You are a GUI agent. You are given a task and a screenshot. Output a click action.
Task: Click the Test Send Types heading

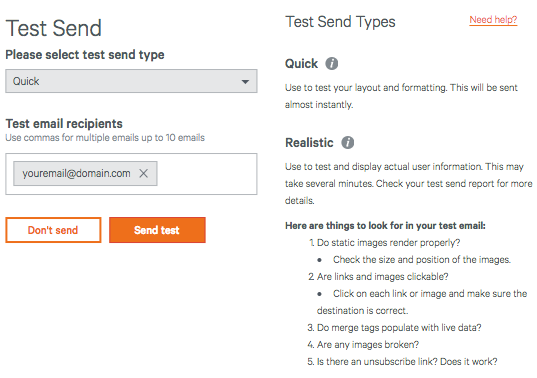(340, 22)
